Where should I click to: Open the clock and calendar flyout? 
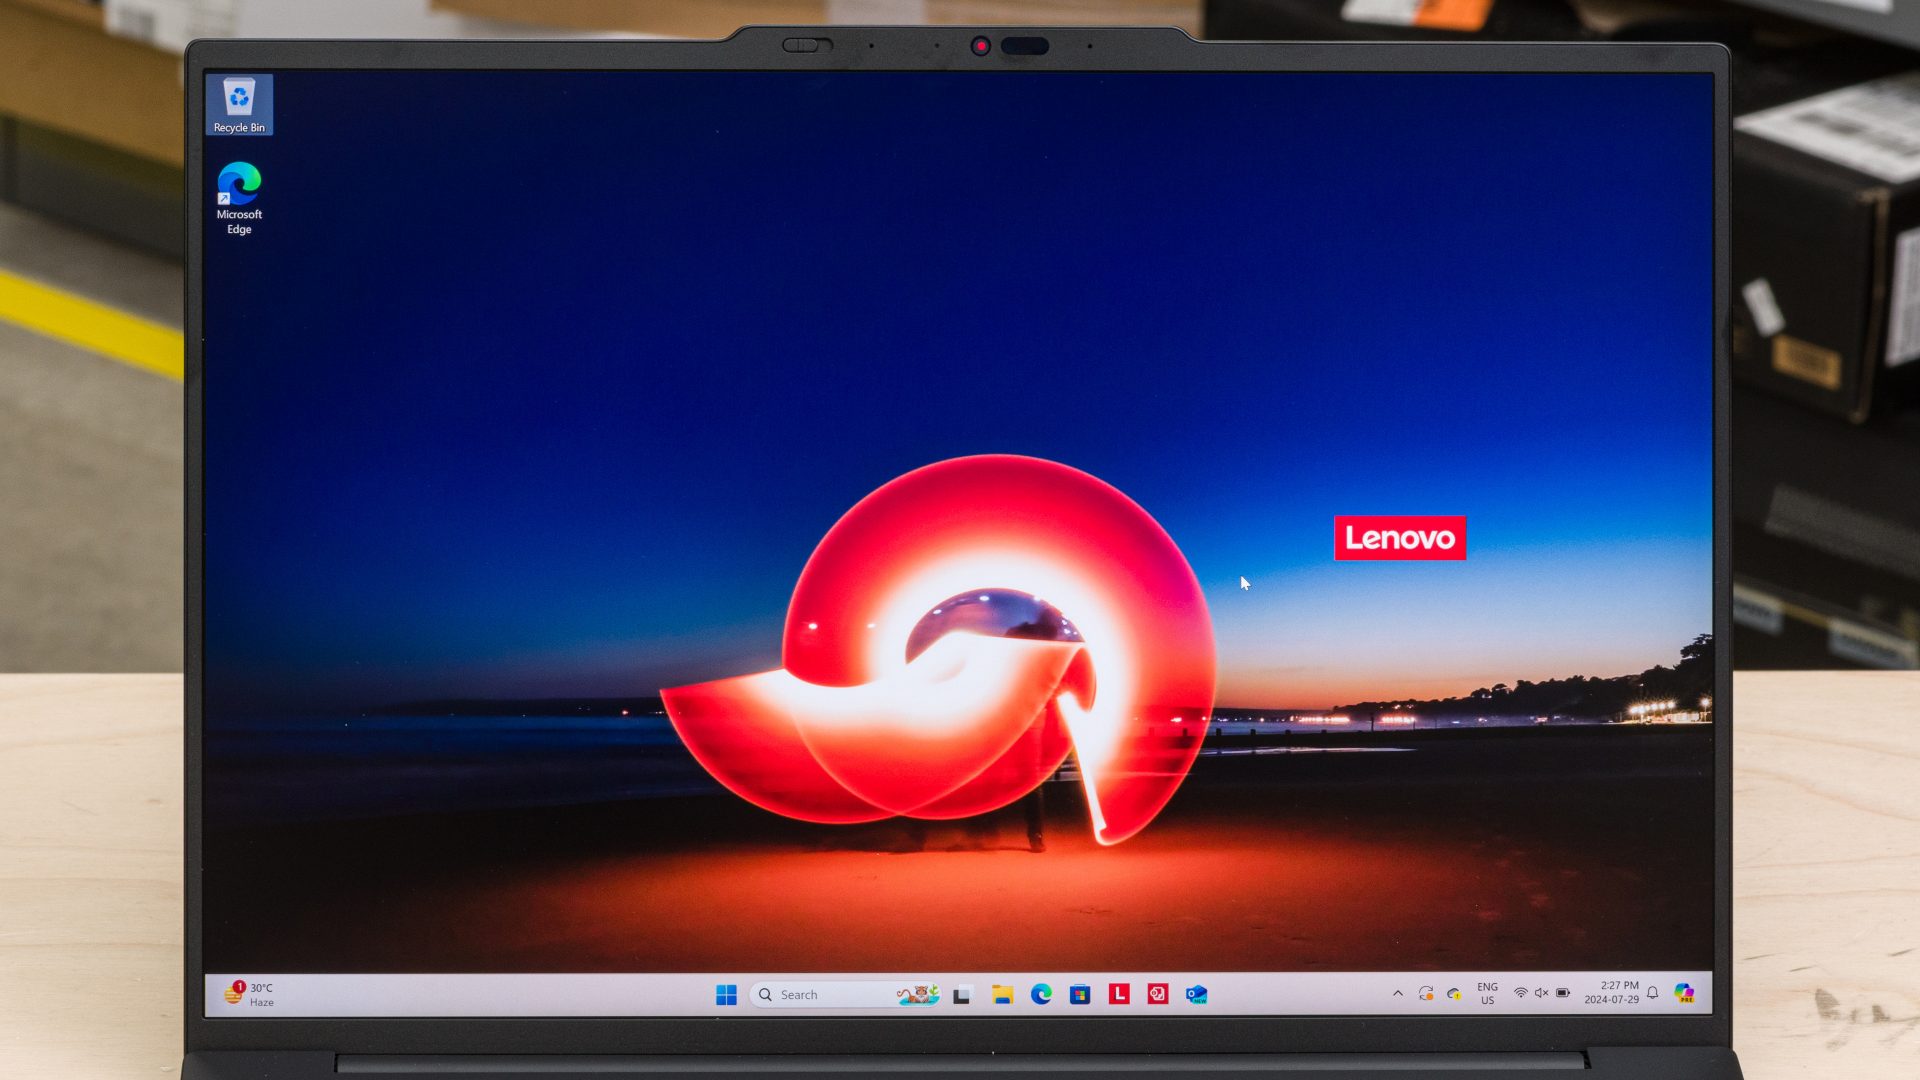[x=1612, y=993]
